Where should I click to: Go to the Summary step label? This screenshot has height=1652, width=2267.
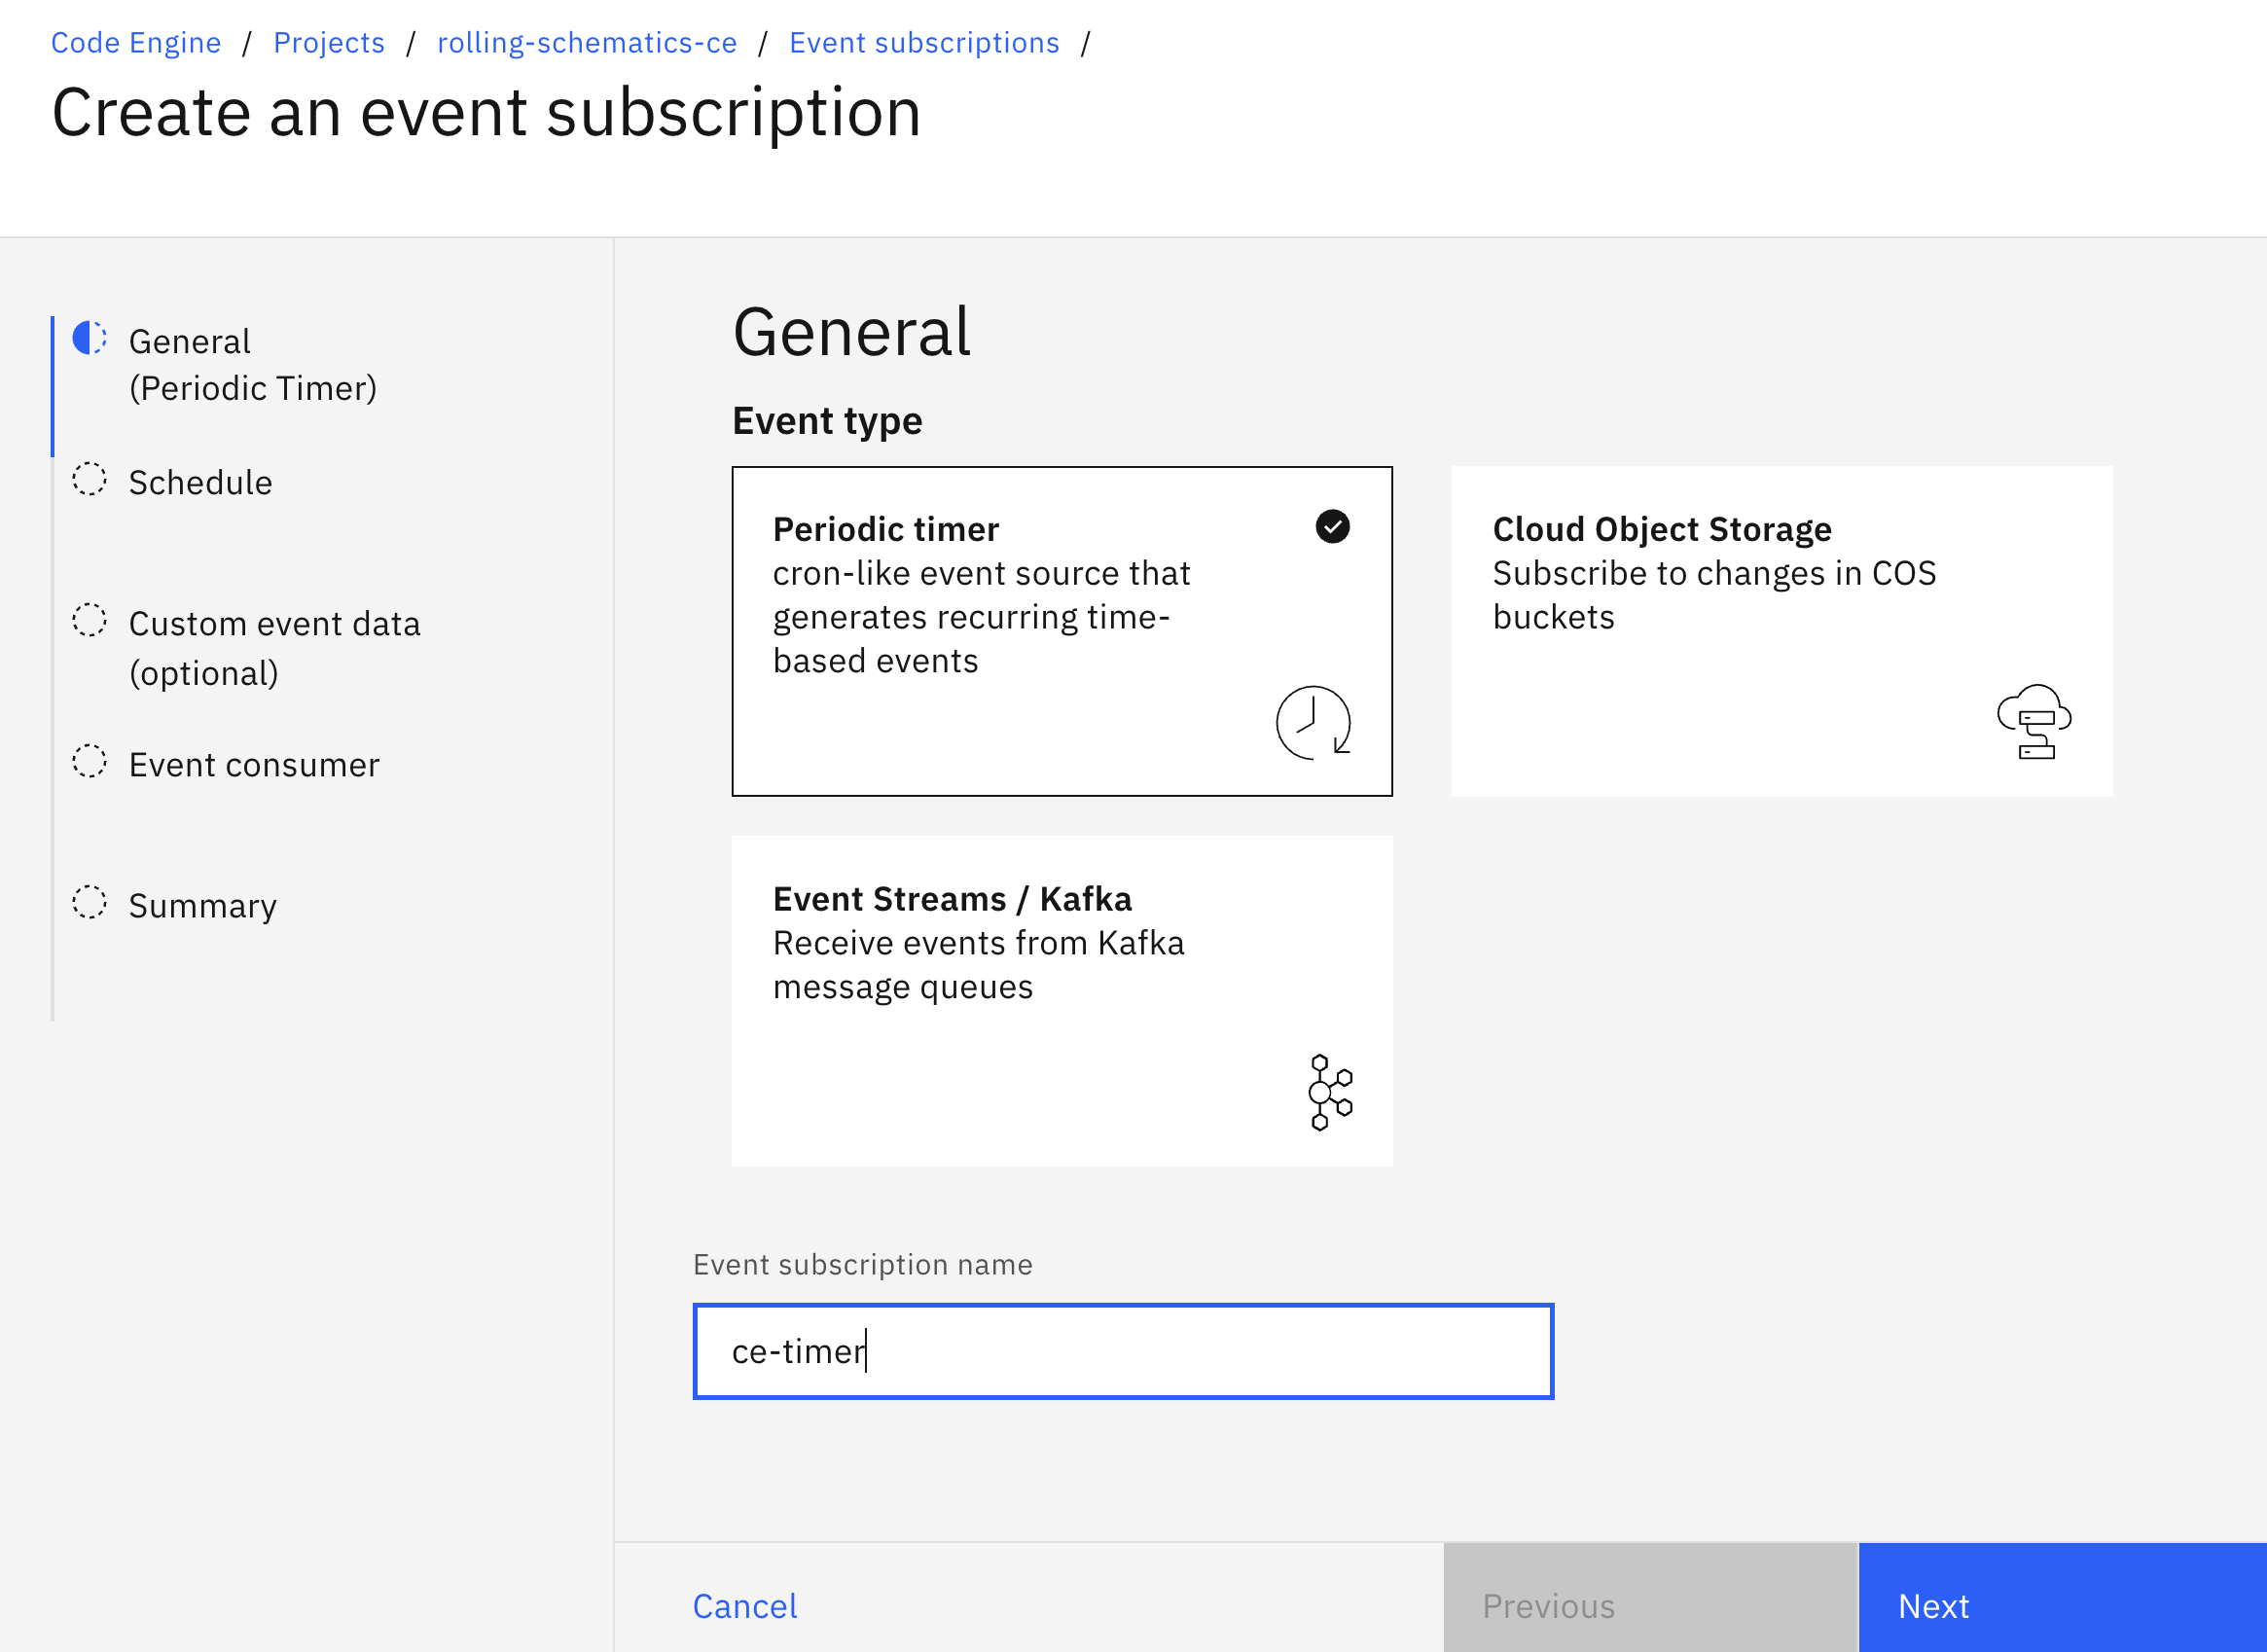point(202,905)
